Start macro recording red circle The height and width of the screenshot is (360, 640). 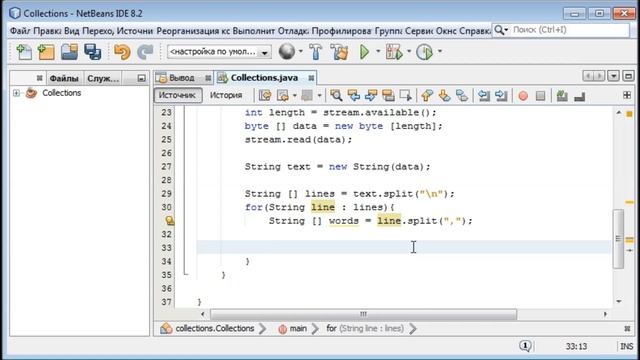(x=523, y=96)
